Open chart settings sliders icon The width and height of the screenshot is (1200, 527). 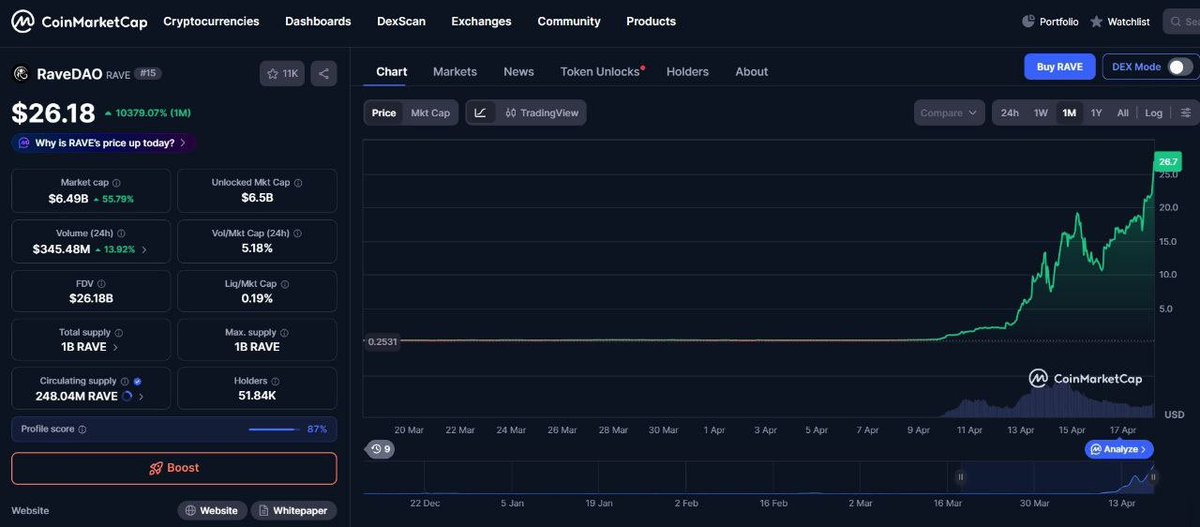coord(1186,113)
